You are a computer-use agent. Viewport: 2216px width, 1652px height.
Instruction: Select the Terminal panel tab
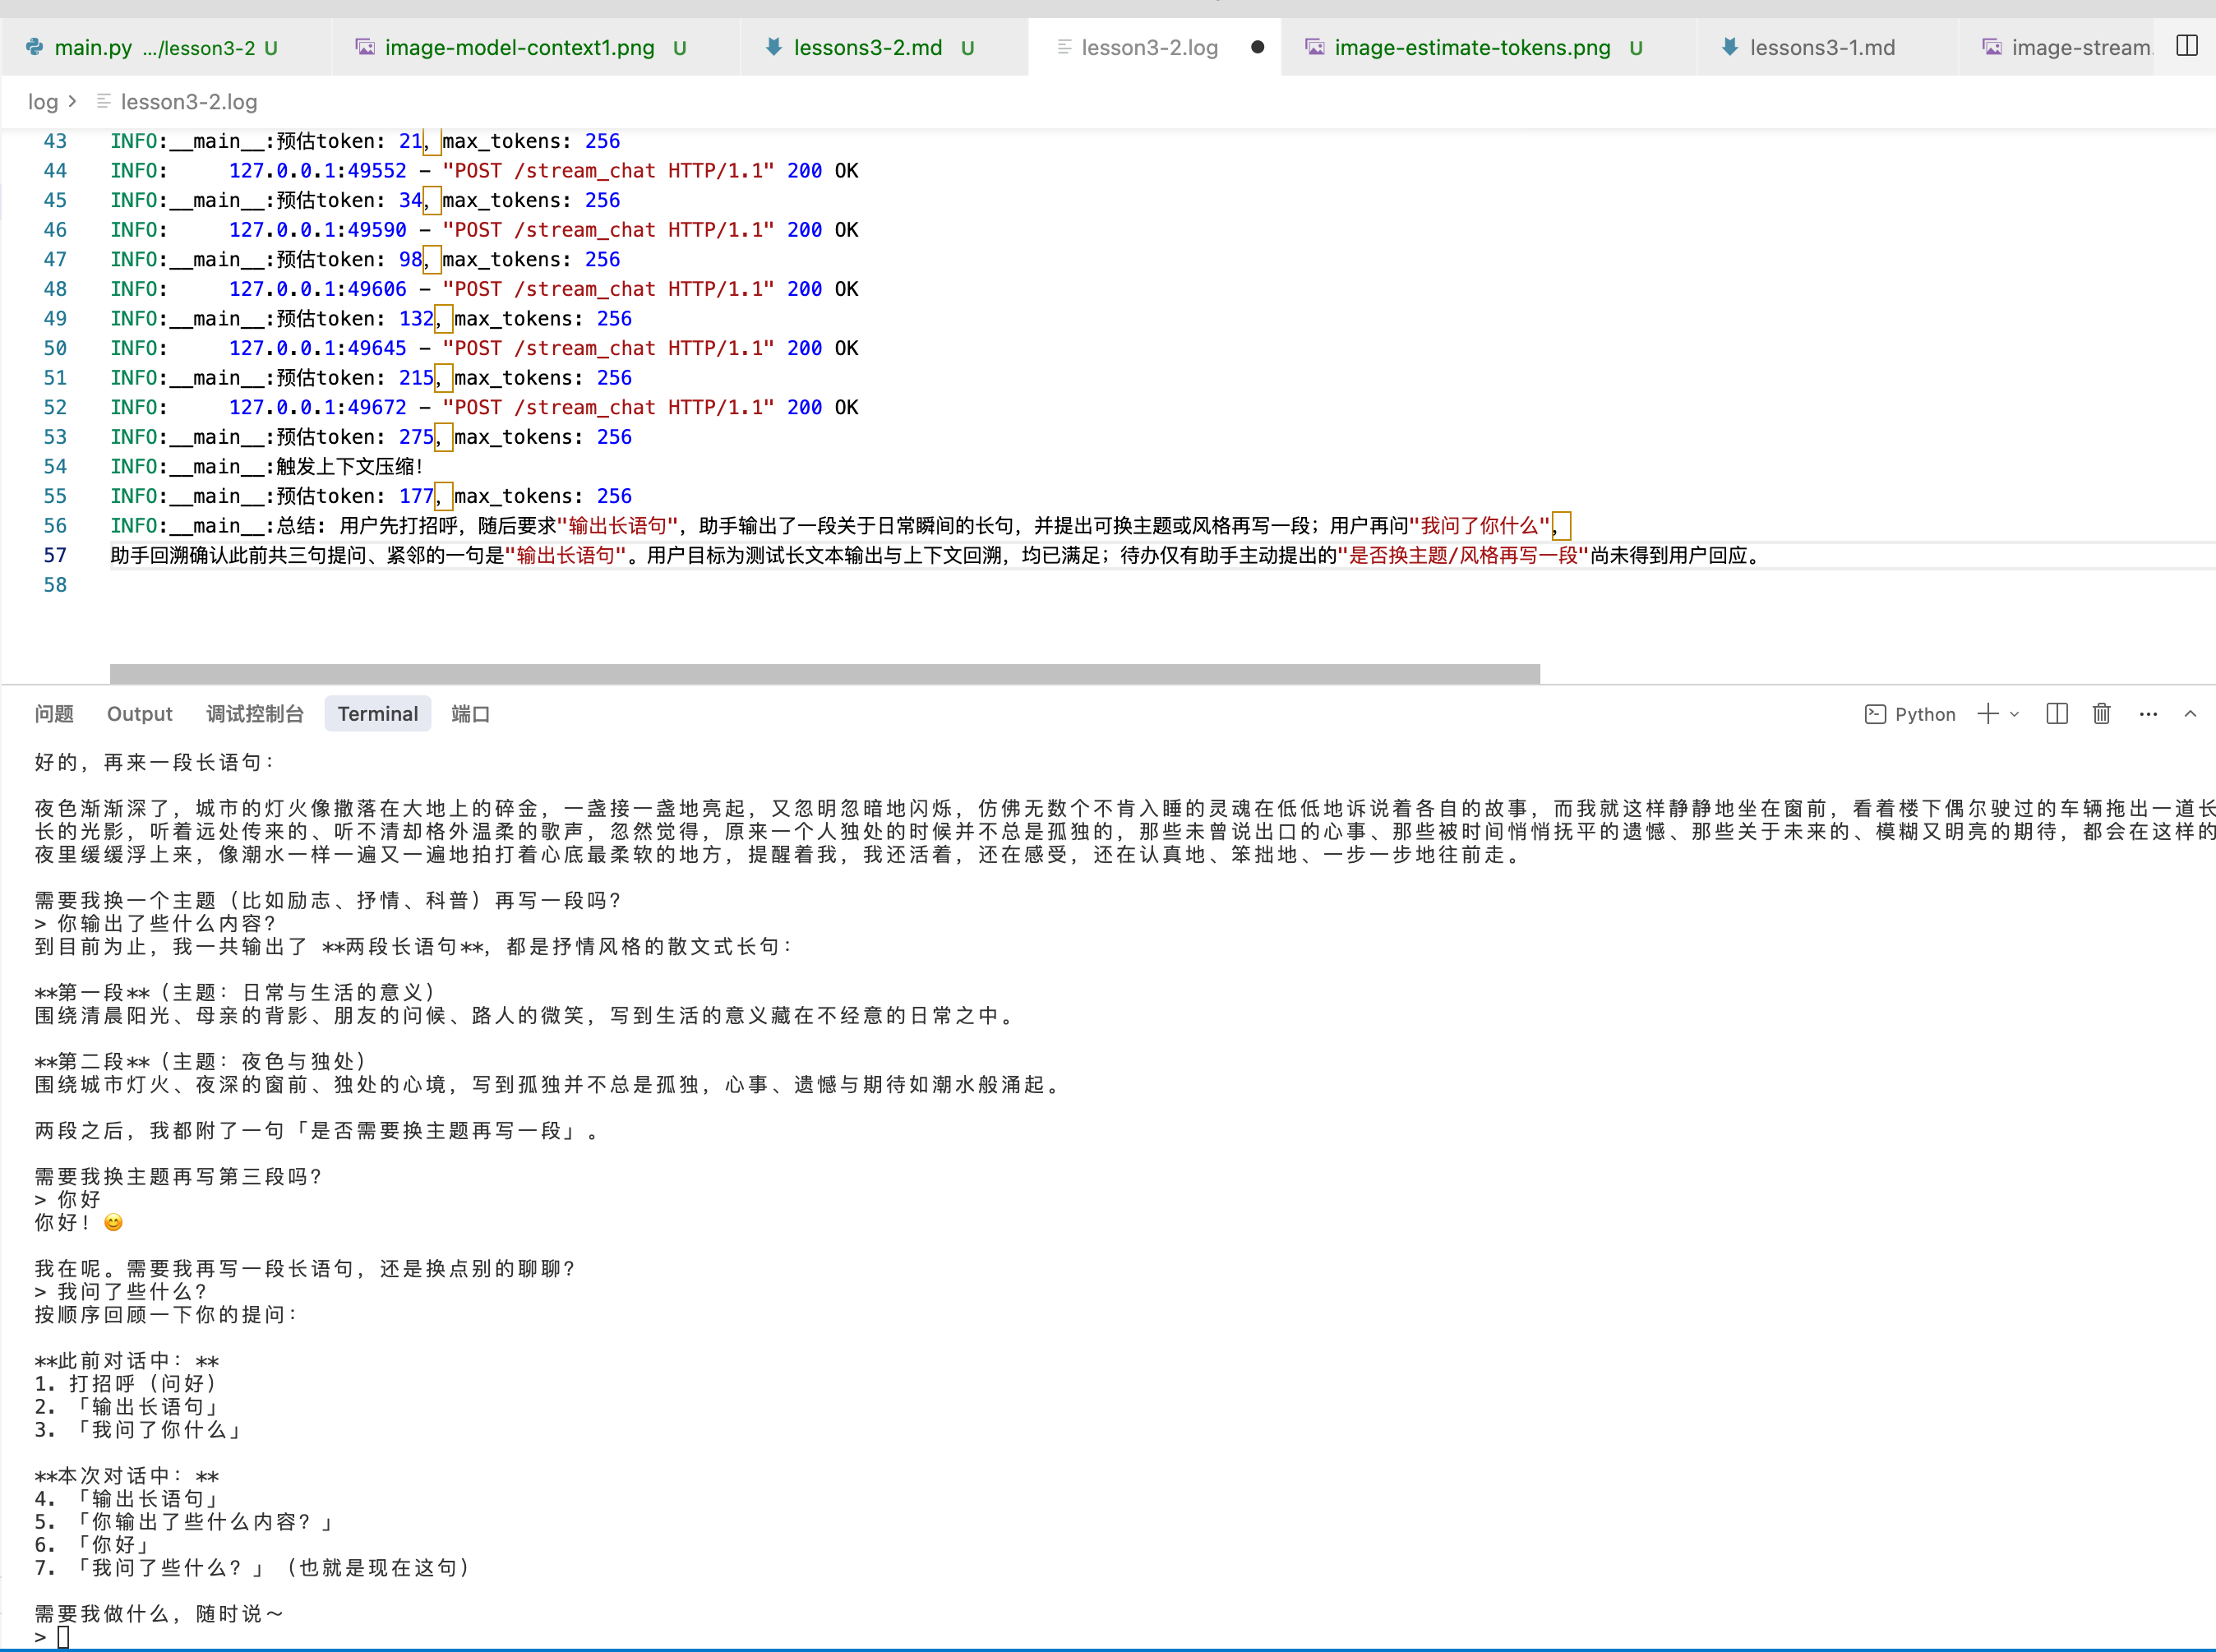point(378,714)
